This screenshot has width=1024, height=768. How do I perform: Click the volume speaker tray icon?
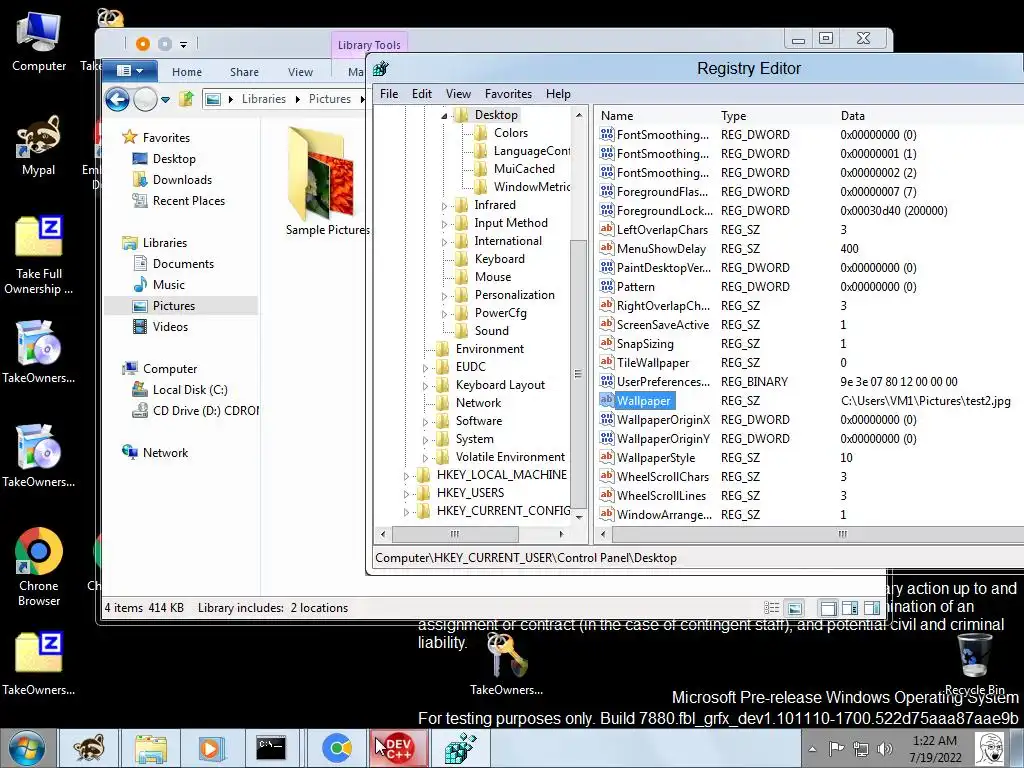coord(885,749)
